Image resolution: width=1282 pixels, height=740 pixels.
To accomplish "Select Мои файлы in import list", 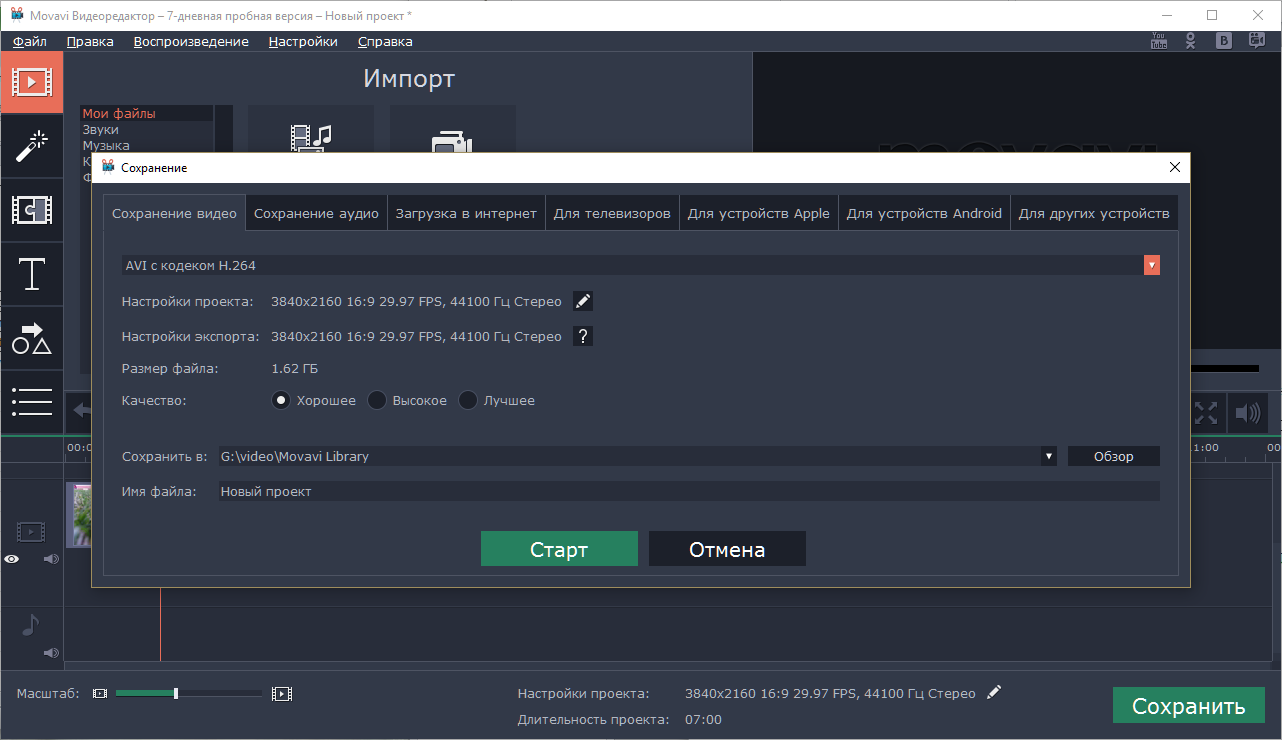I will click(147, 114).
